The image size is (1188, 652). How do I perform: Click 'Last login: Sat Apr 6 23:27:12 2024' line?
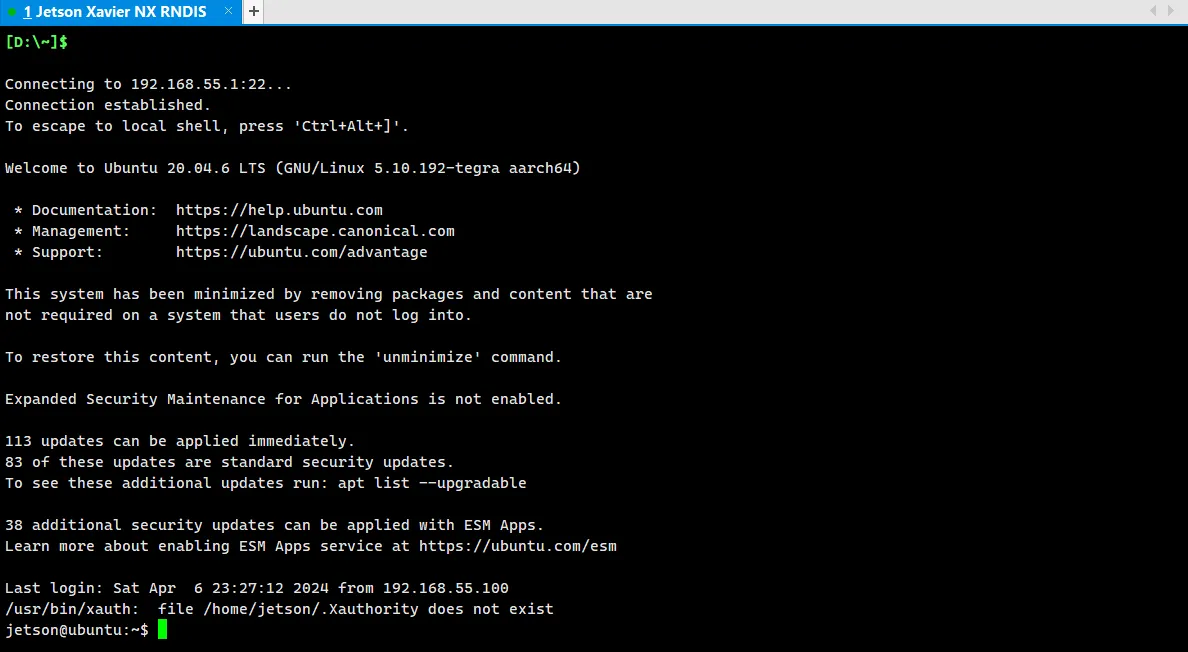pyautogui.click(x=256, y=588)
